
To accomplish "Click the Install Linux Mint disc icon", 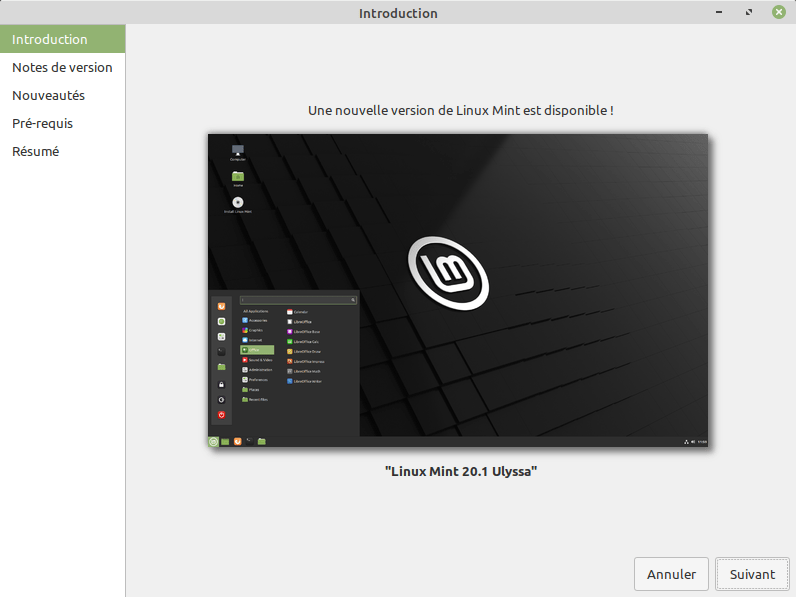I will pos(238,203).
